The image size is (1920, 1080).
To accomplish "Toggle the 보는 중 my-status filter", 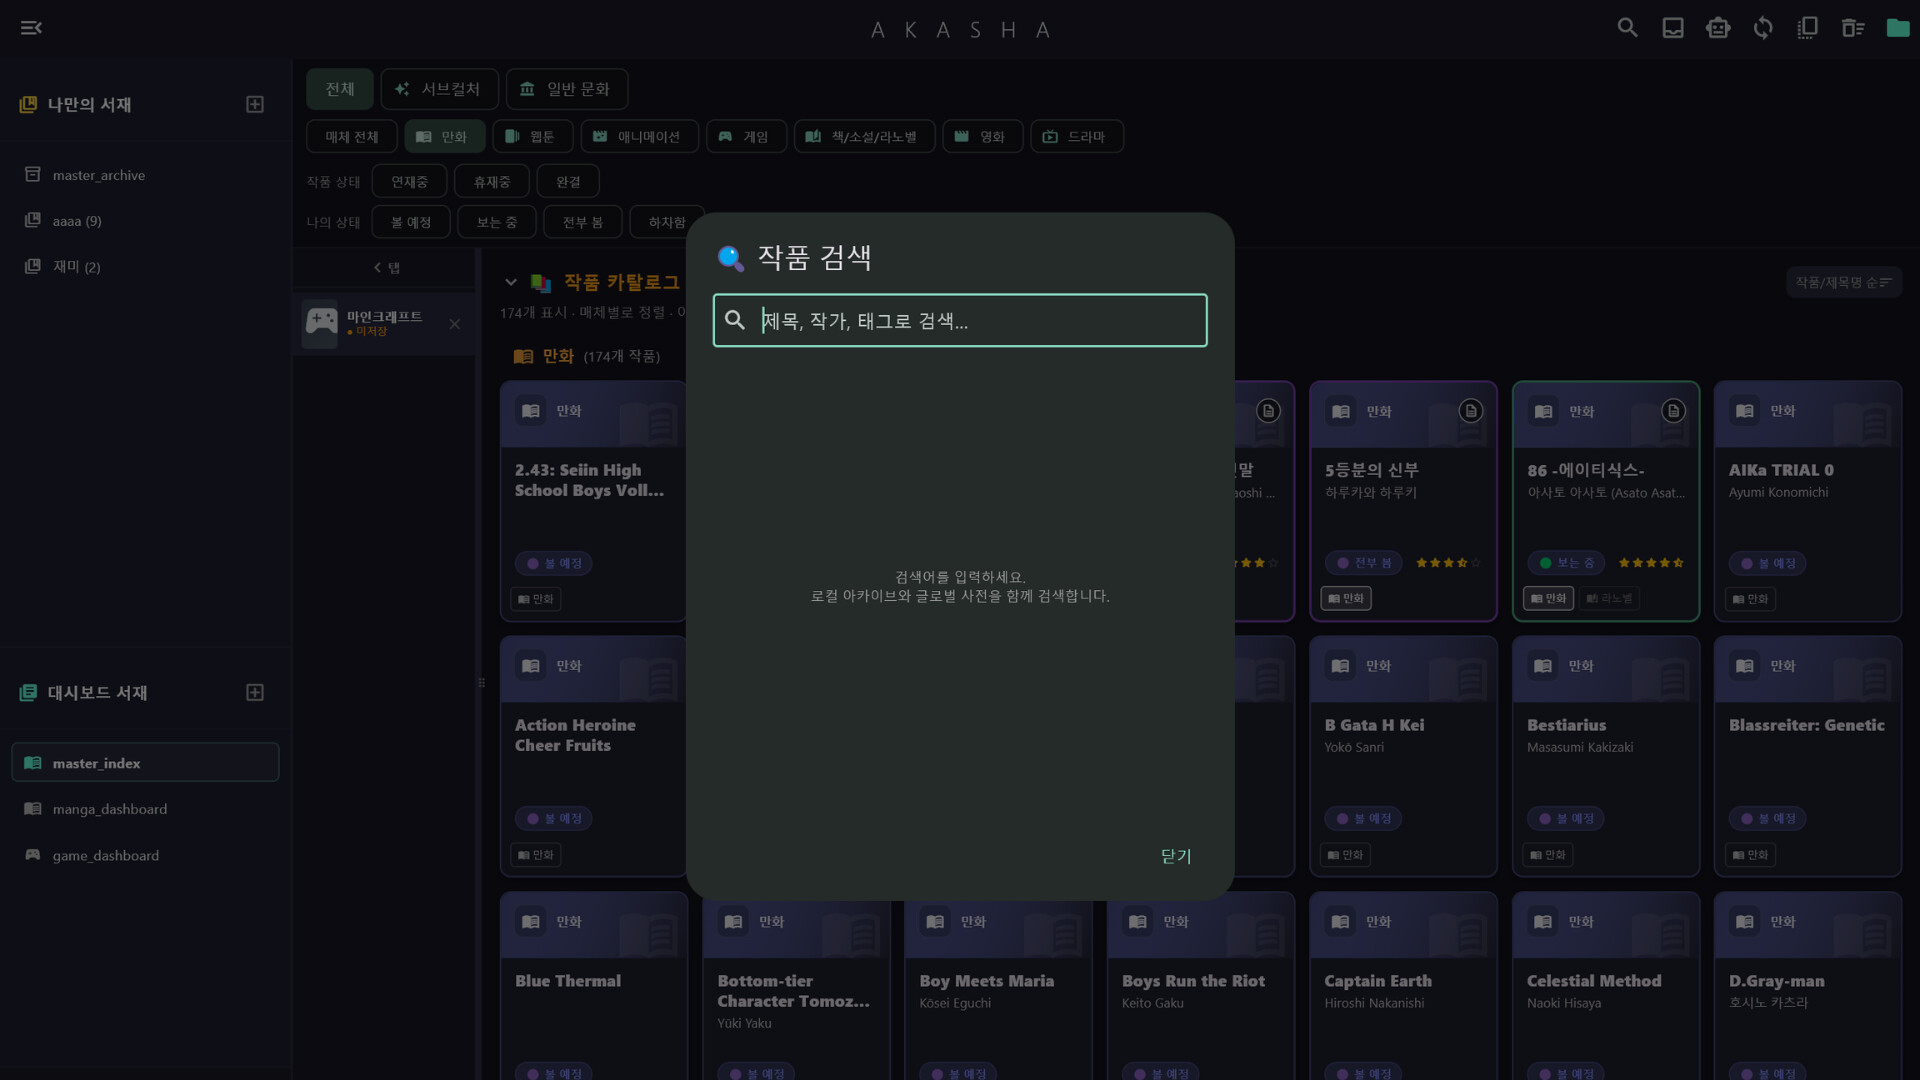I will (497, 222).
